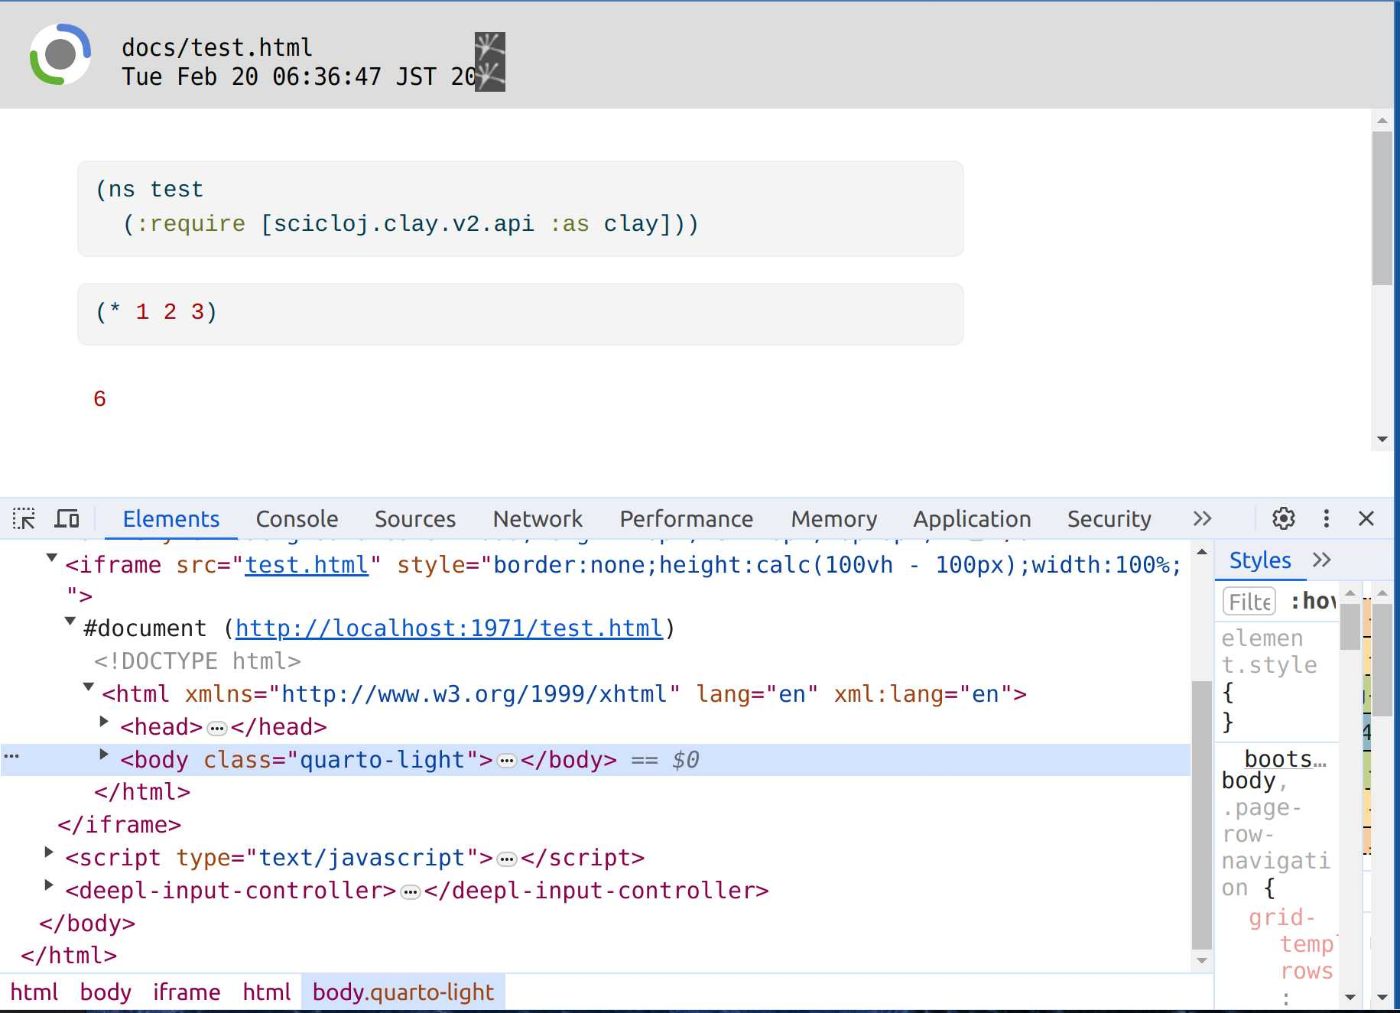Image resolution: width=1400 pixels, height=1013 pixels.
Task: Click the ellipsis inside body quarto-light element
Action: pos(507,761)
